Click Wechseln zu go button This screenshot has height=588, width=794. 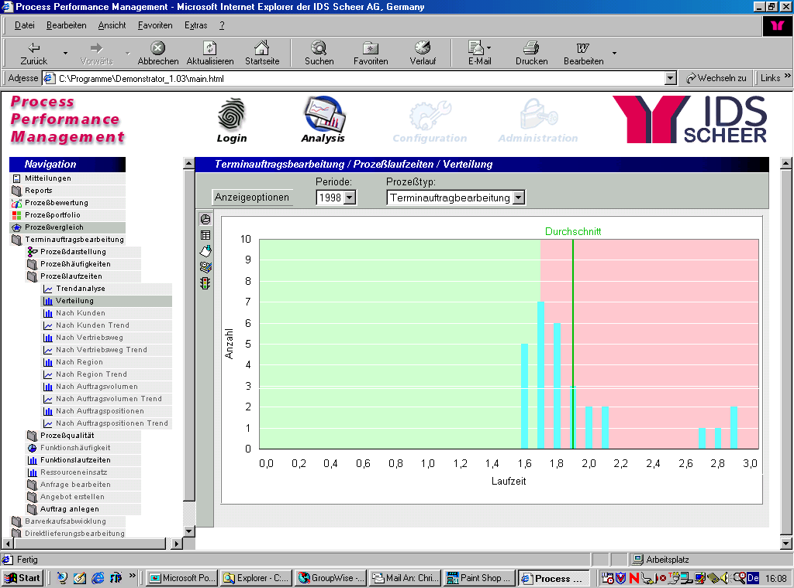[x=716, y=78]
